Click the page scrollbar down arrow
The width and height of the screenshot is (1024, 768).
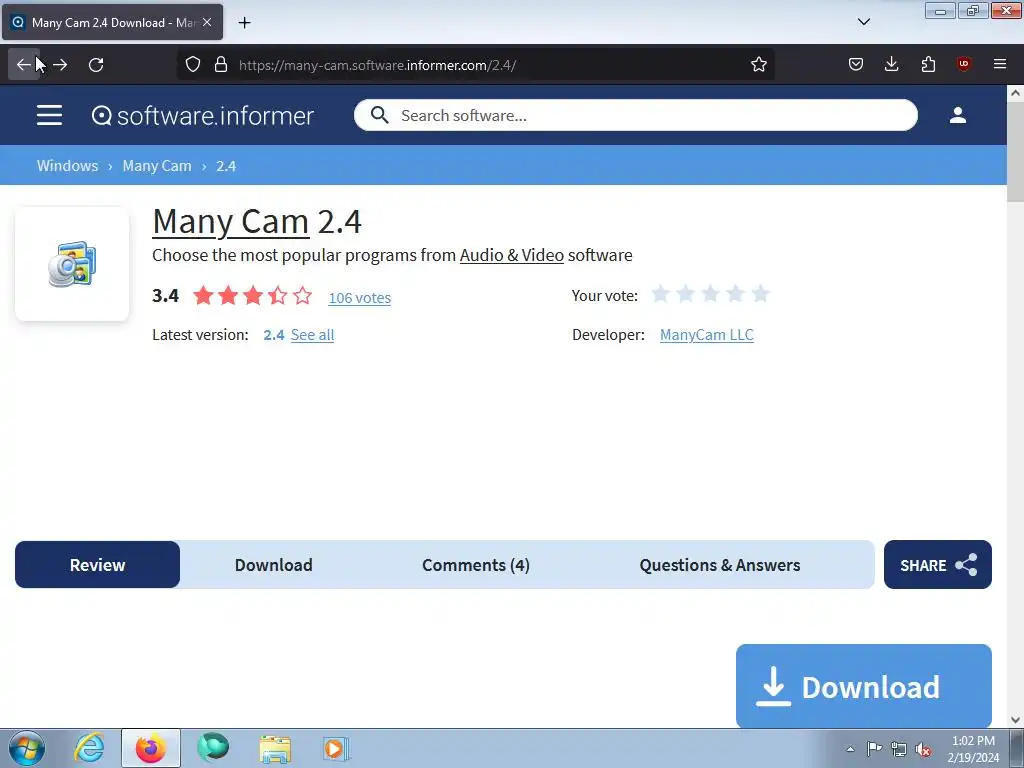click(1015, 720)
